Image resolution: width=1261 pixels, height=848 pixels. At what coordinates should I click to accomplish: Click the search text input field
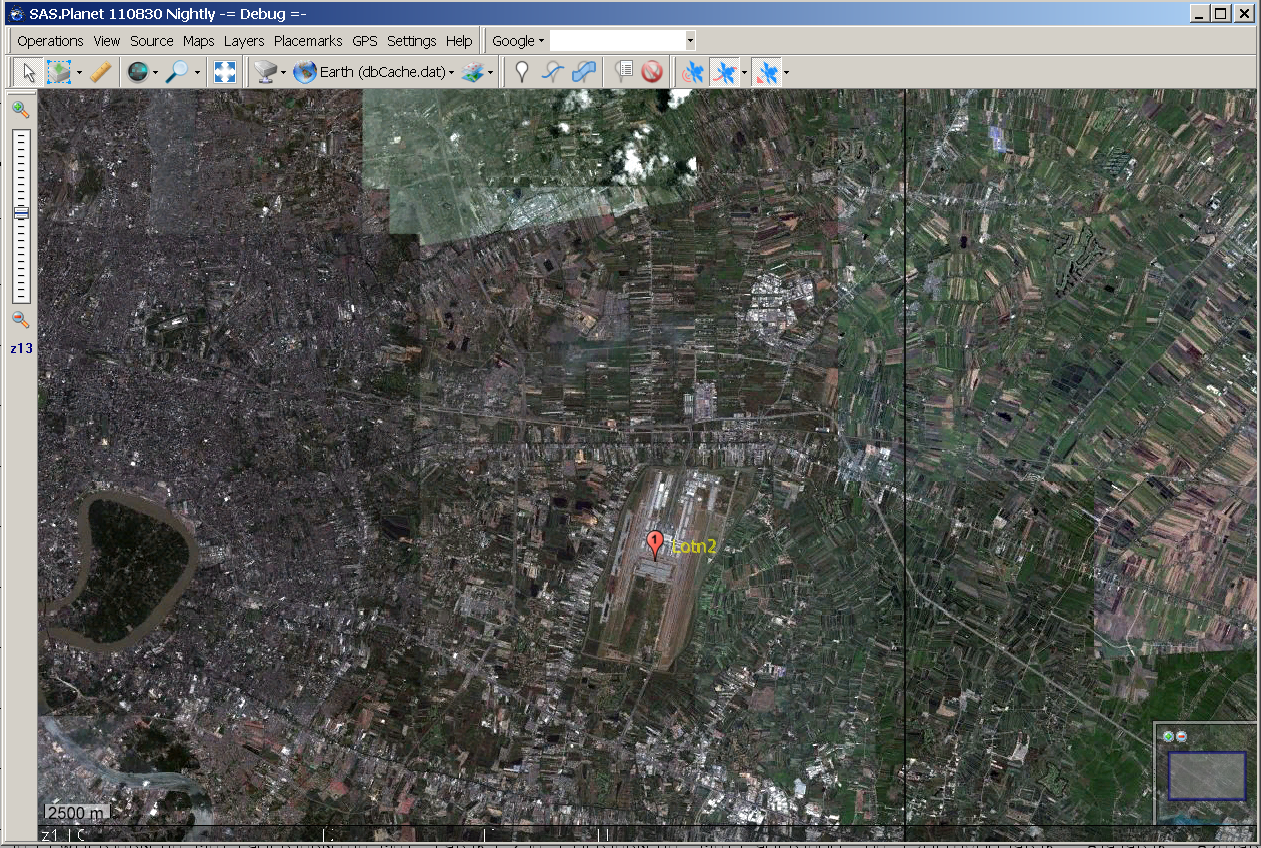[x=617, y=41]
